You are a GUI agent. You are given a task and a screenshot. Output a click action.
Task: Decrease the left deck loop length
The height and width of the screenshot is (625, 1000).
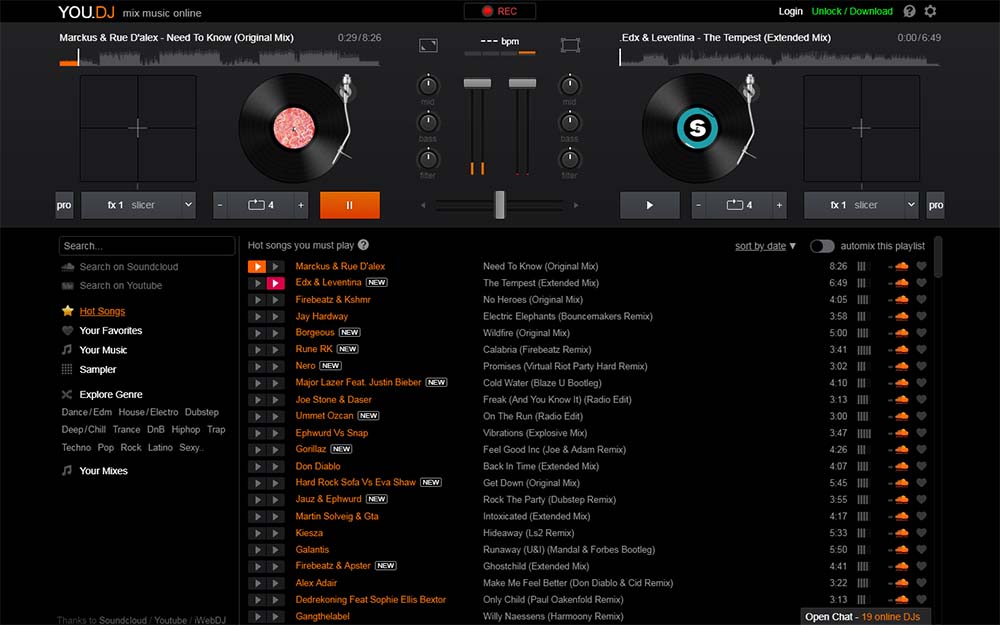220,205
